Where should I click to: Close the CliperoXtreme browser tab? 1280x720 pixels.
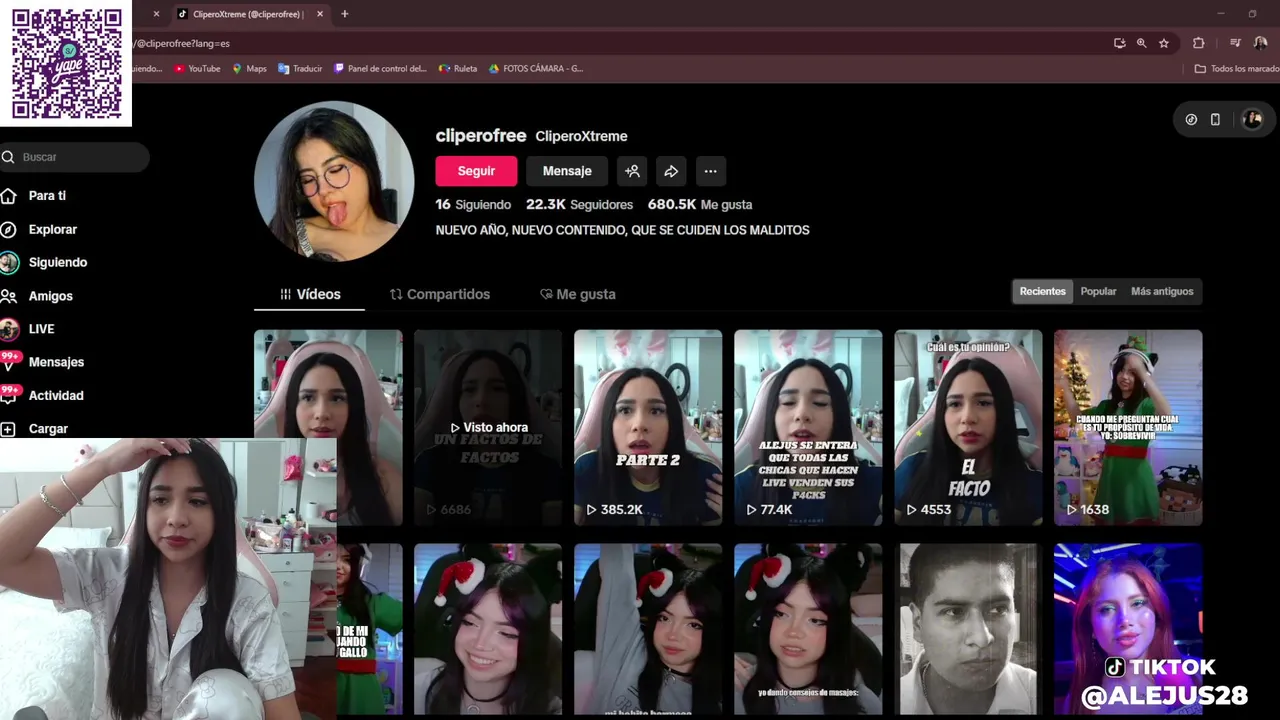click(320, 14)
